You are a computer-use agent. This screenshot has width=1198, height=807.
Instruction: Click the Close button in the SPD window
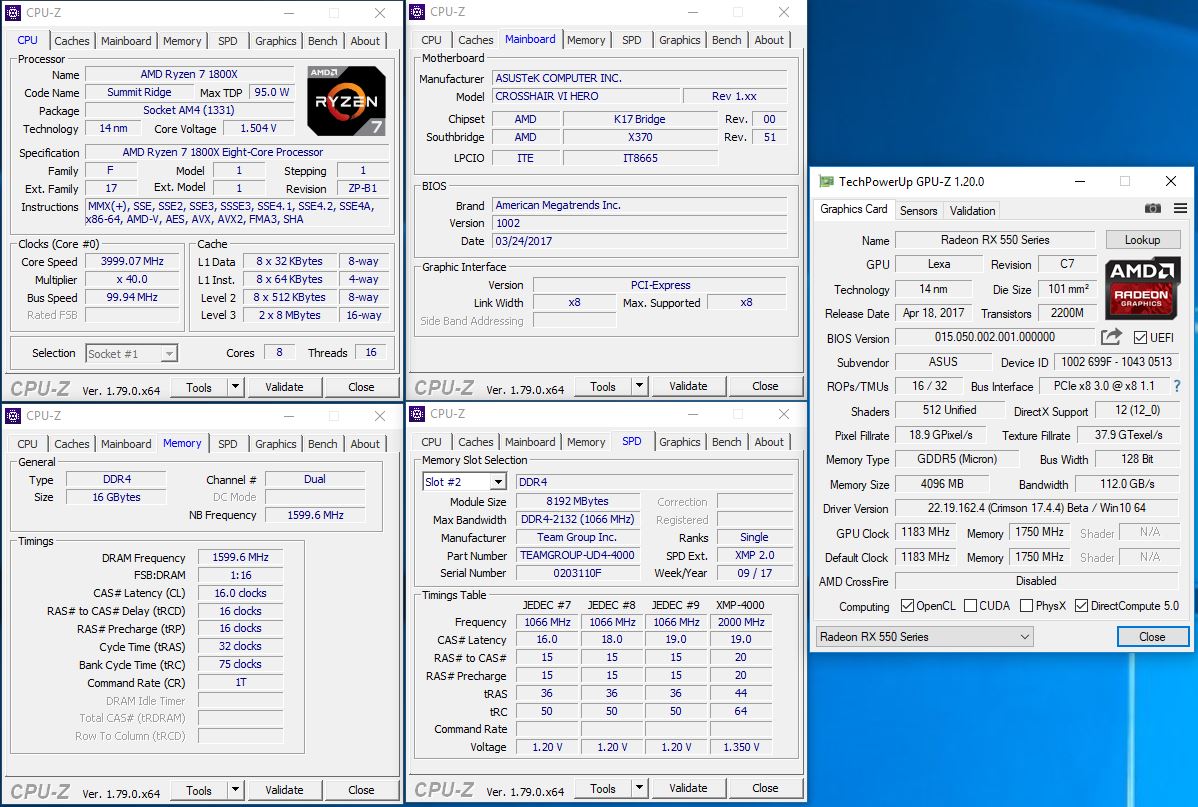765,788
